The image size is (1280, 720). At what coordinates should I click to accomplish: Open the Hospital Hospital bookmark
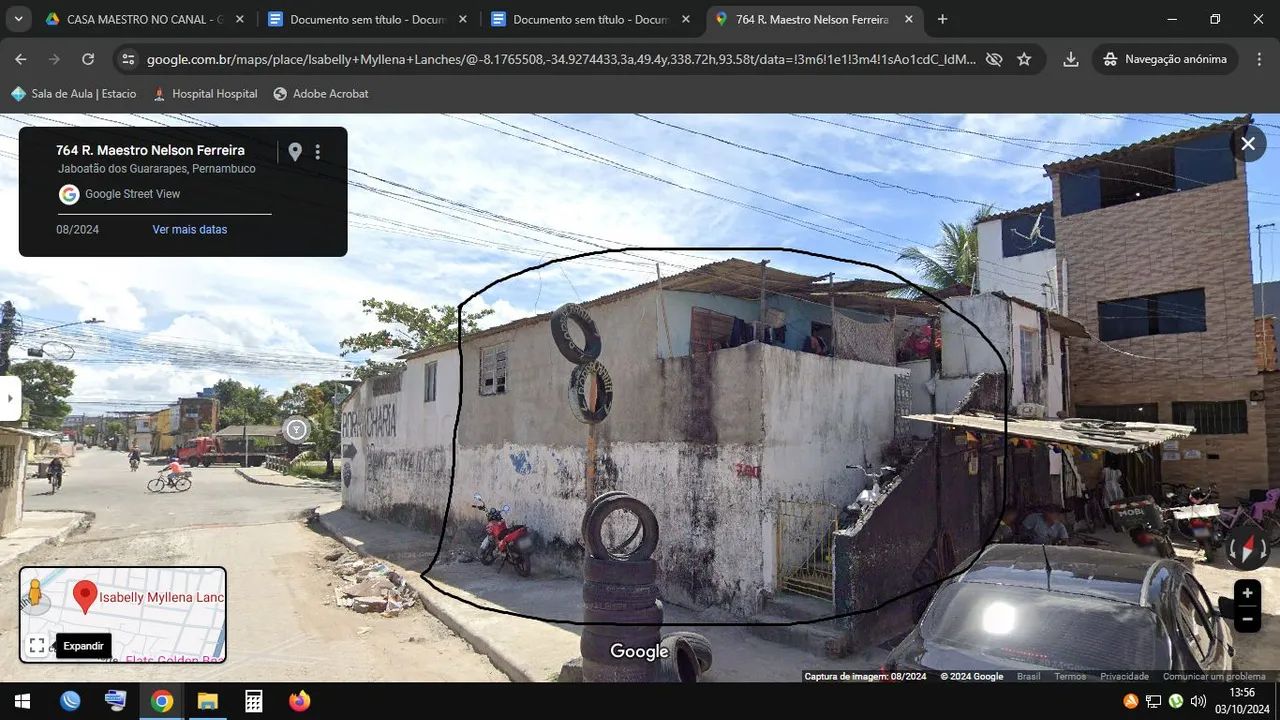(205, 94)
